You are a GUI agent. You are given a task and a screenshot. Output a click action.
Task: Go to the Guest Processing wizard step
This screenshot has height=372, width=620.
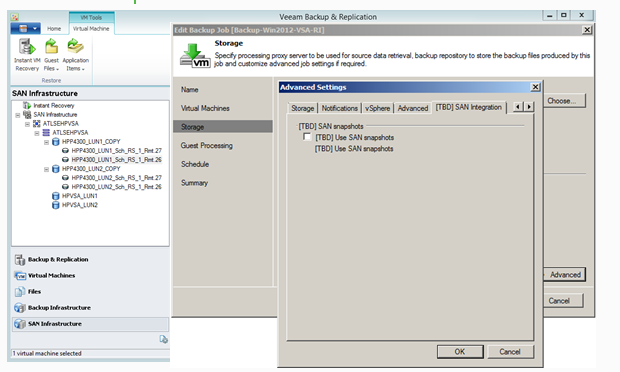[x=207, y=145]
